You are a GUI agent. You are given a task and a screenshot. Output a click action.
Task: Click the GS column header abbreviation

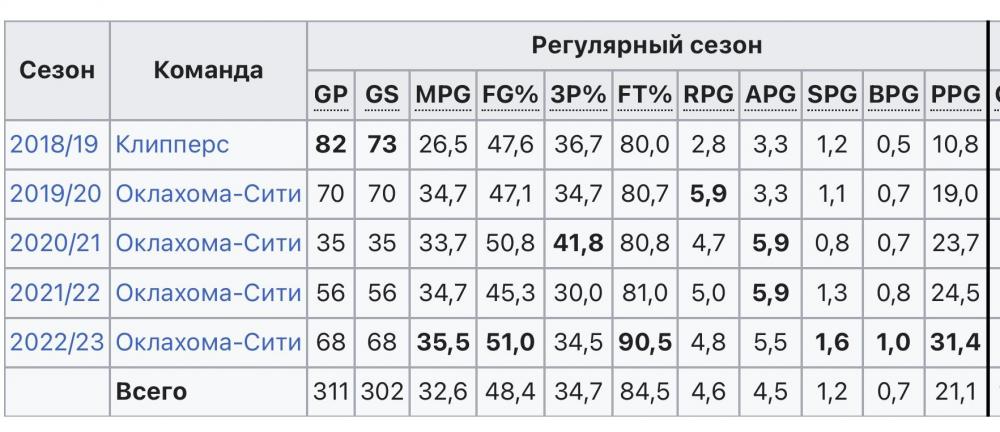pyautogui.click(x=382, y=95)
